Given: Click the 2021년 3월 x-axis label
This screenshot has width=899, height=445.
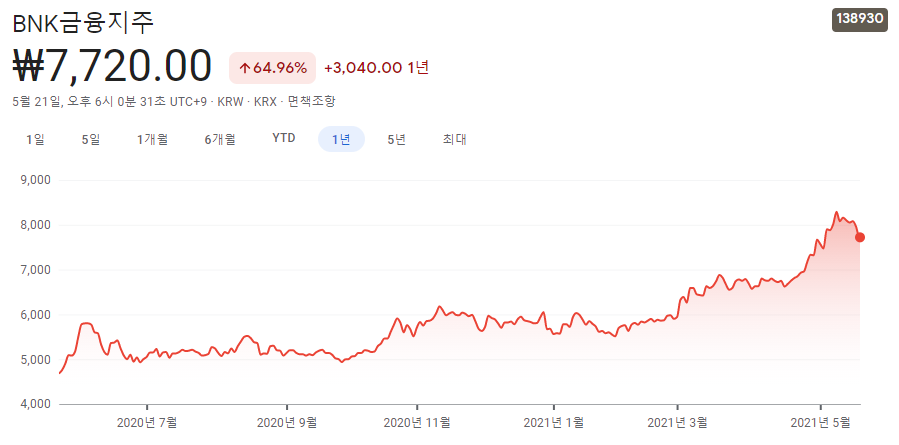Looking at the screenshot, I should pyautogui.click(x=678, y=423).
